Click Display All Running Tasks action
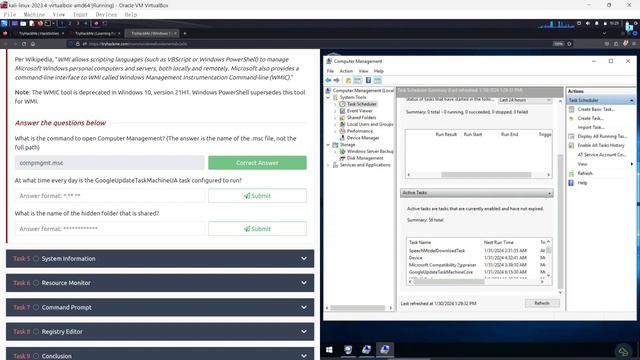This screenshot has width=640, height=360. [x=602, y=136]
